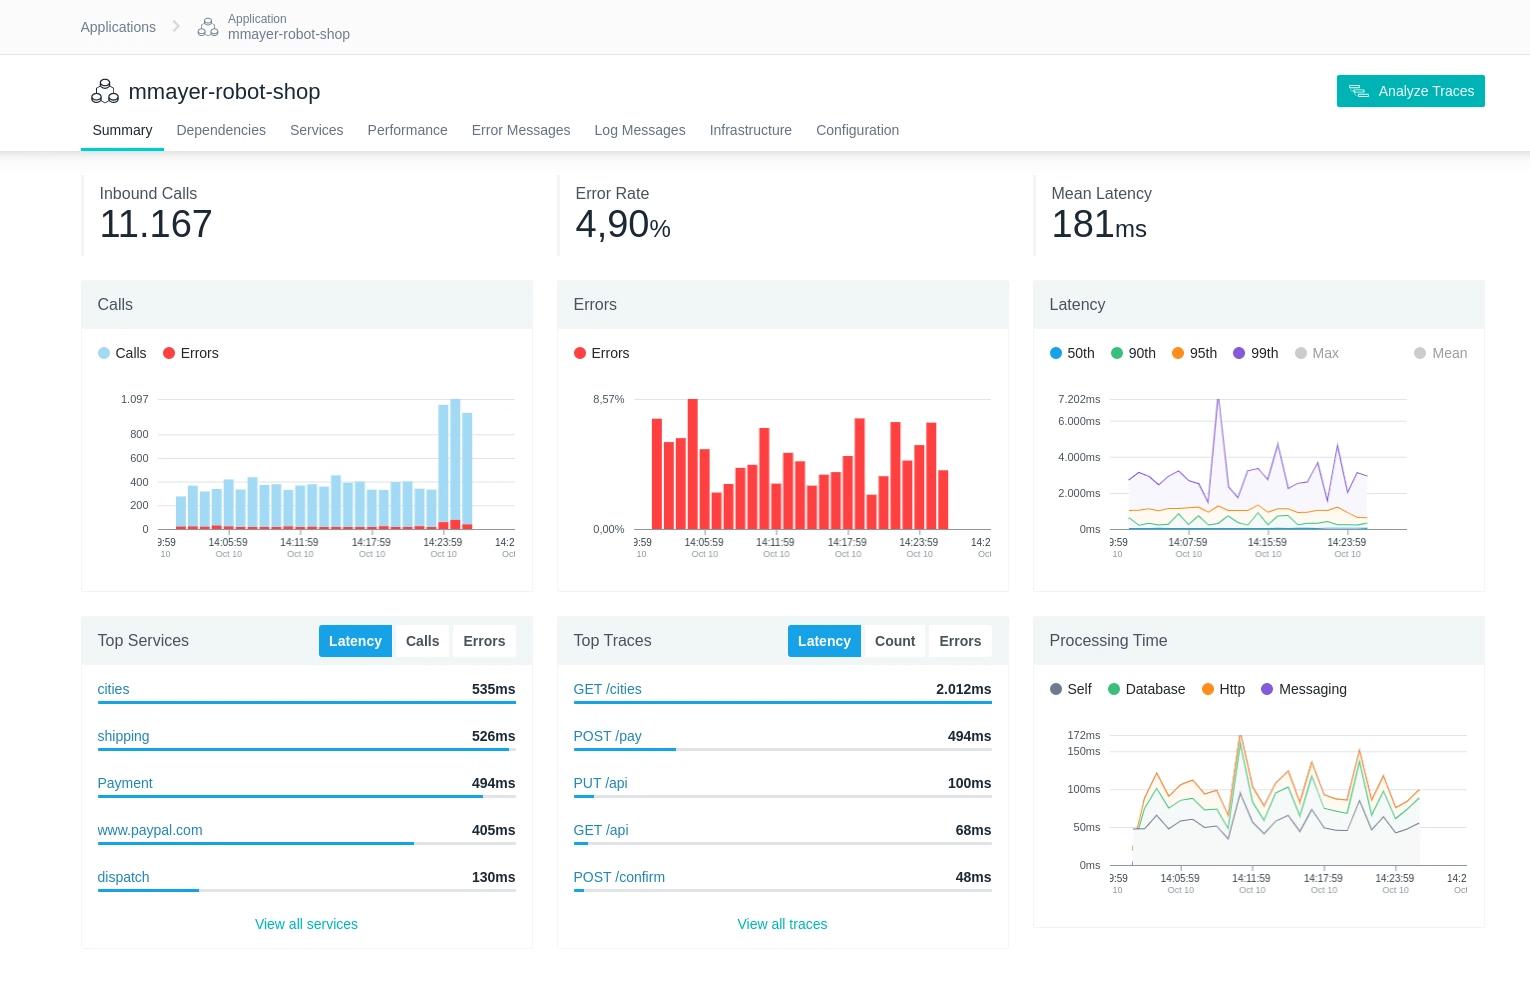
Task: Click the mmayer-robot-shop icon beside the page title
Action: pos(105,92)
